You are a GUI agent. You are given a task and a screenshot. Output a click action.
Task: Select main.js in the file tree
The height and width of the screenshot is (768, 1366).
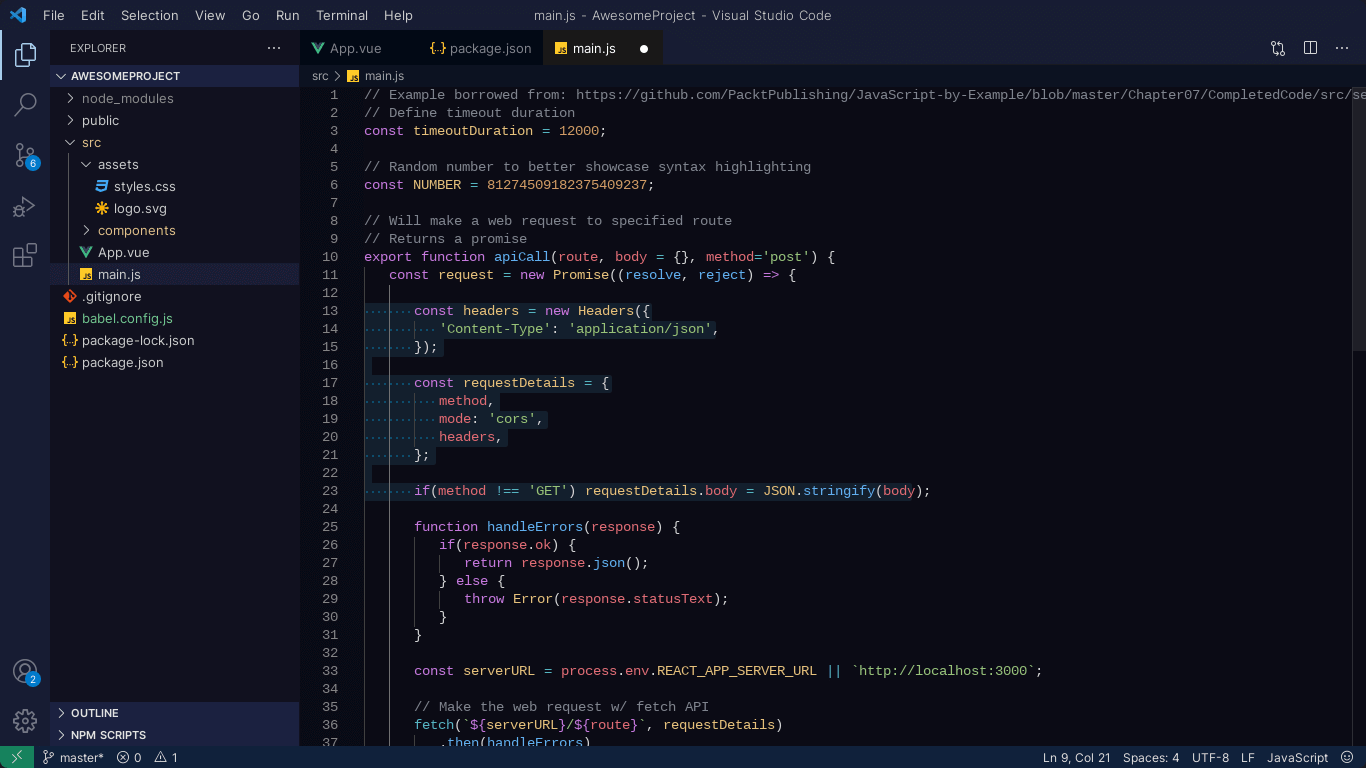click(x=119, y=274)
